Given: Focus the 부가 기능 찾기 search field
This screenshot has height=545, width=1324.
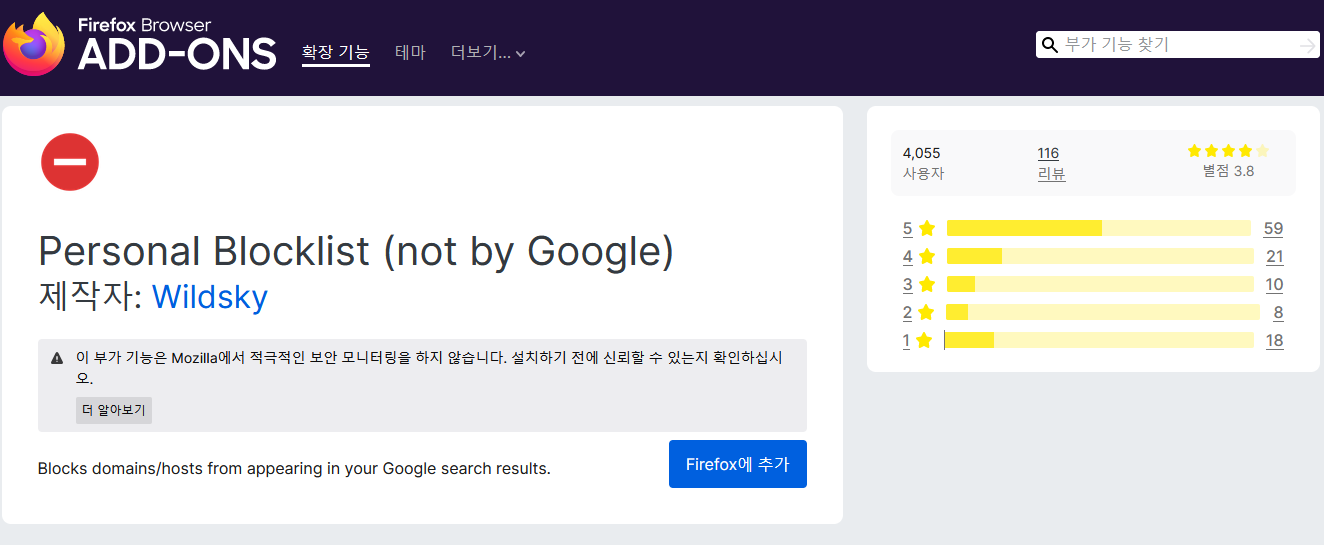Looking at the screenshot, I should [1178, 45].
